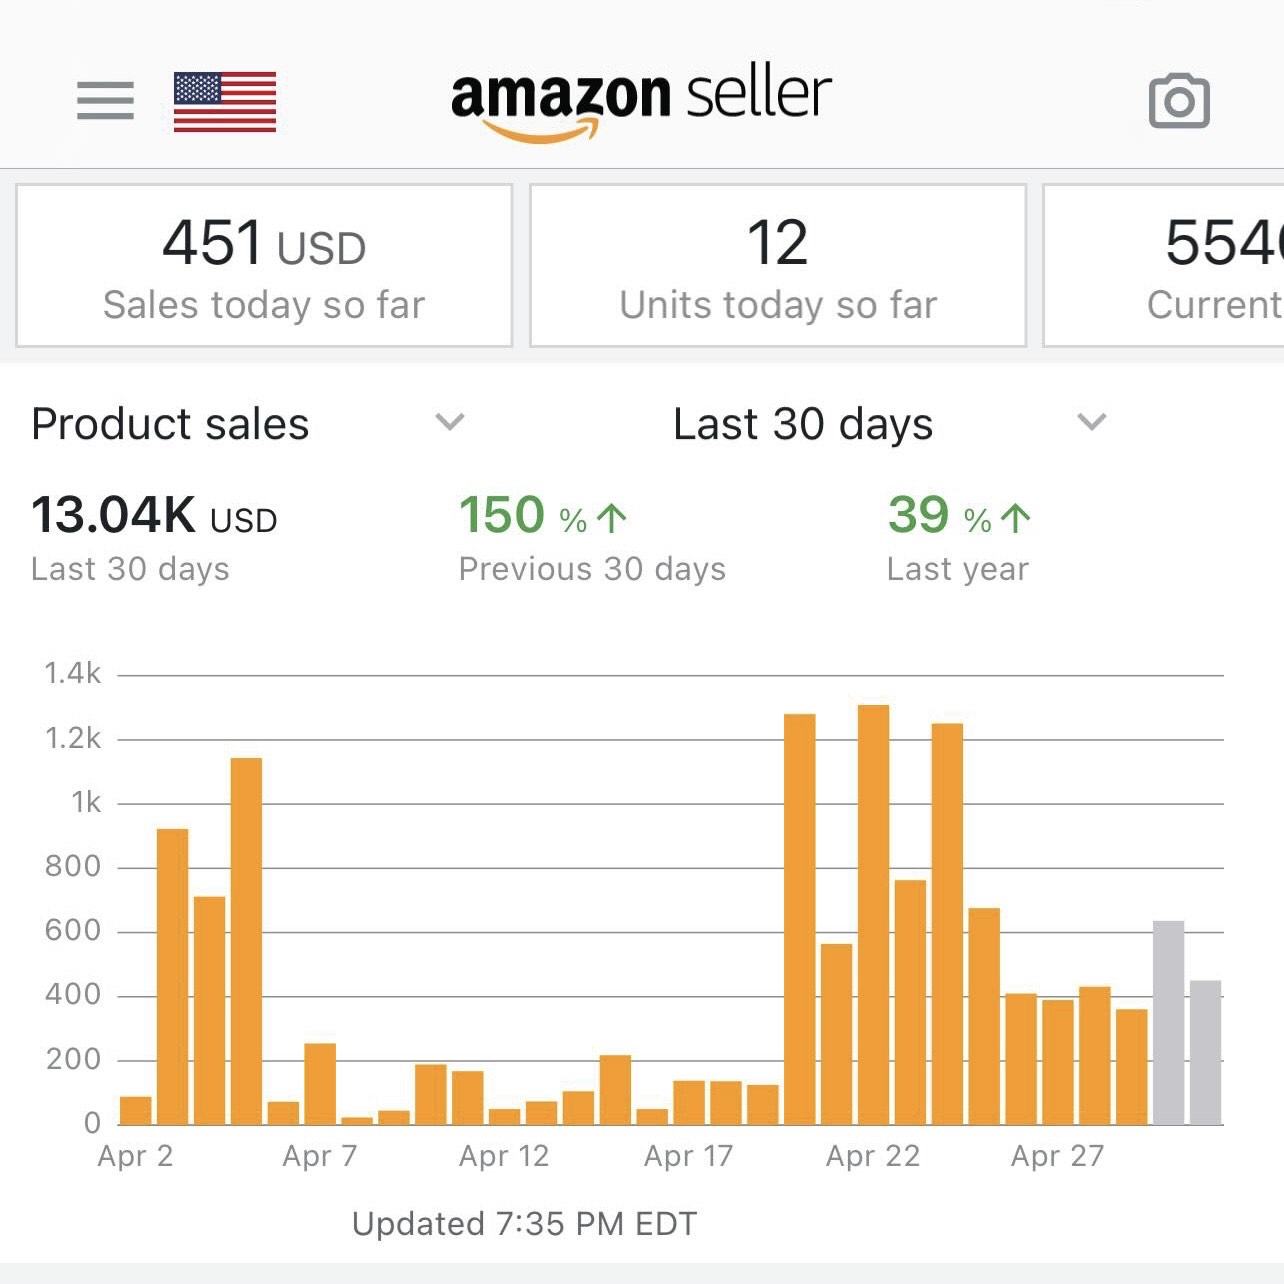Tap the 39% Last year comparison
1284x1284 pixels.
click(x=958, y=538)
